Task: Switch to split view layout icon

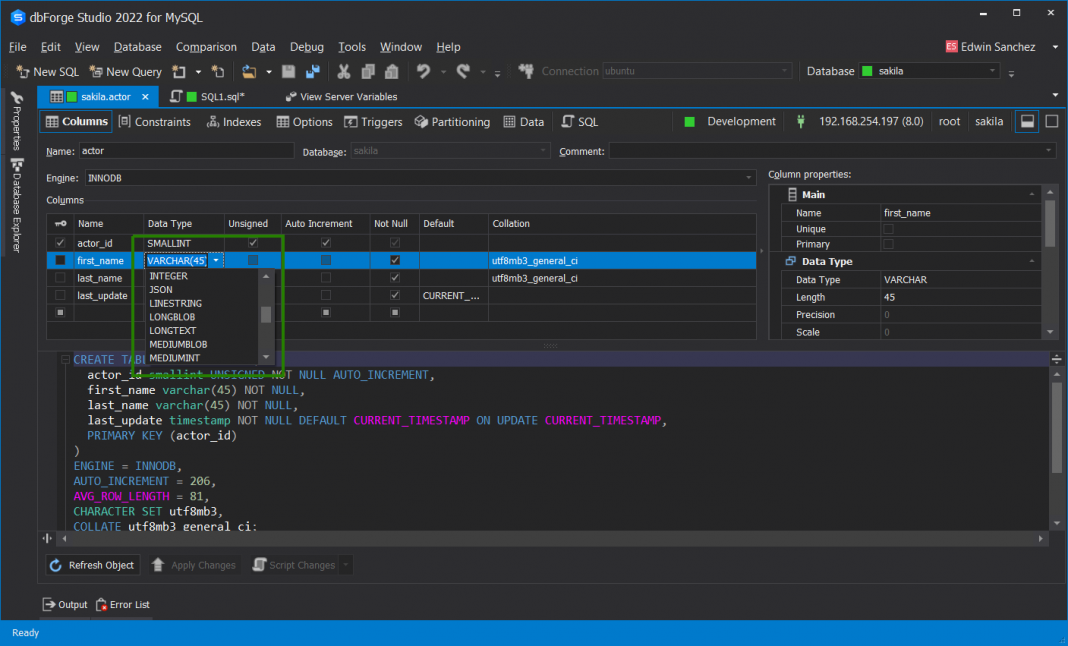Action: (x=1026, y=121)
